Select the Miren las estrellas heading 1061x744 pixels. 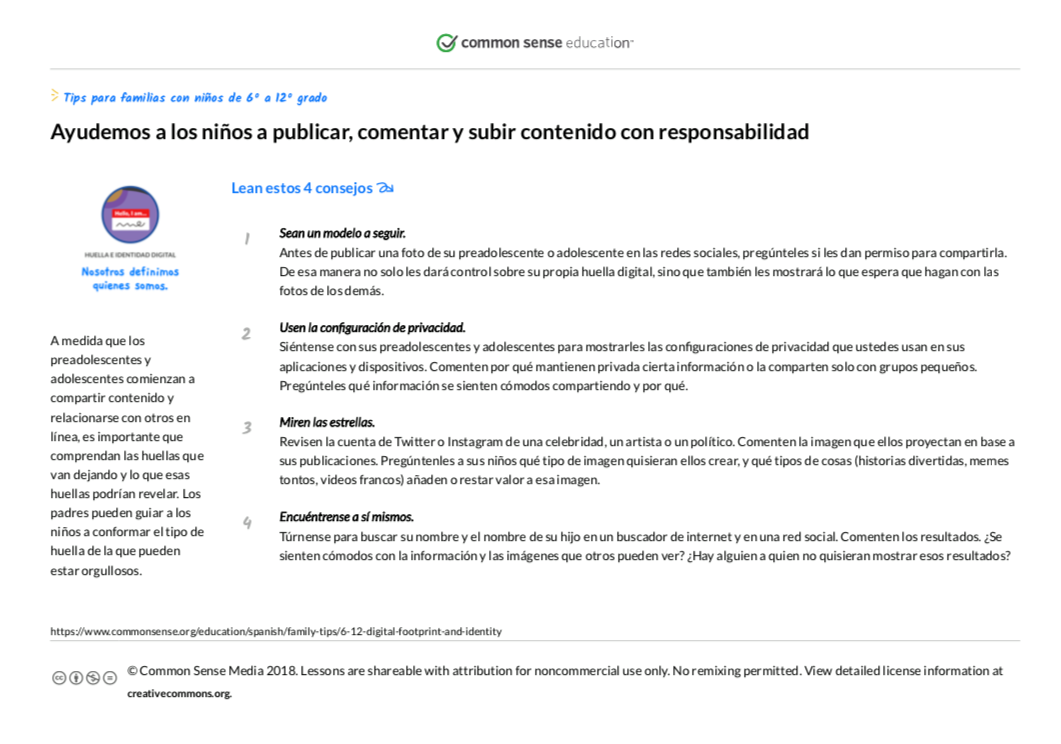(x=327, y=422)
